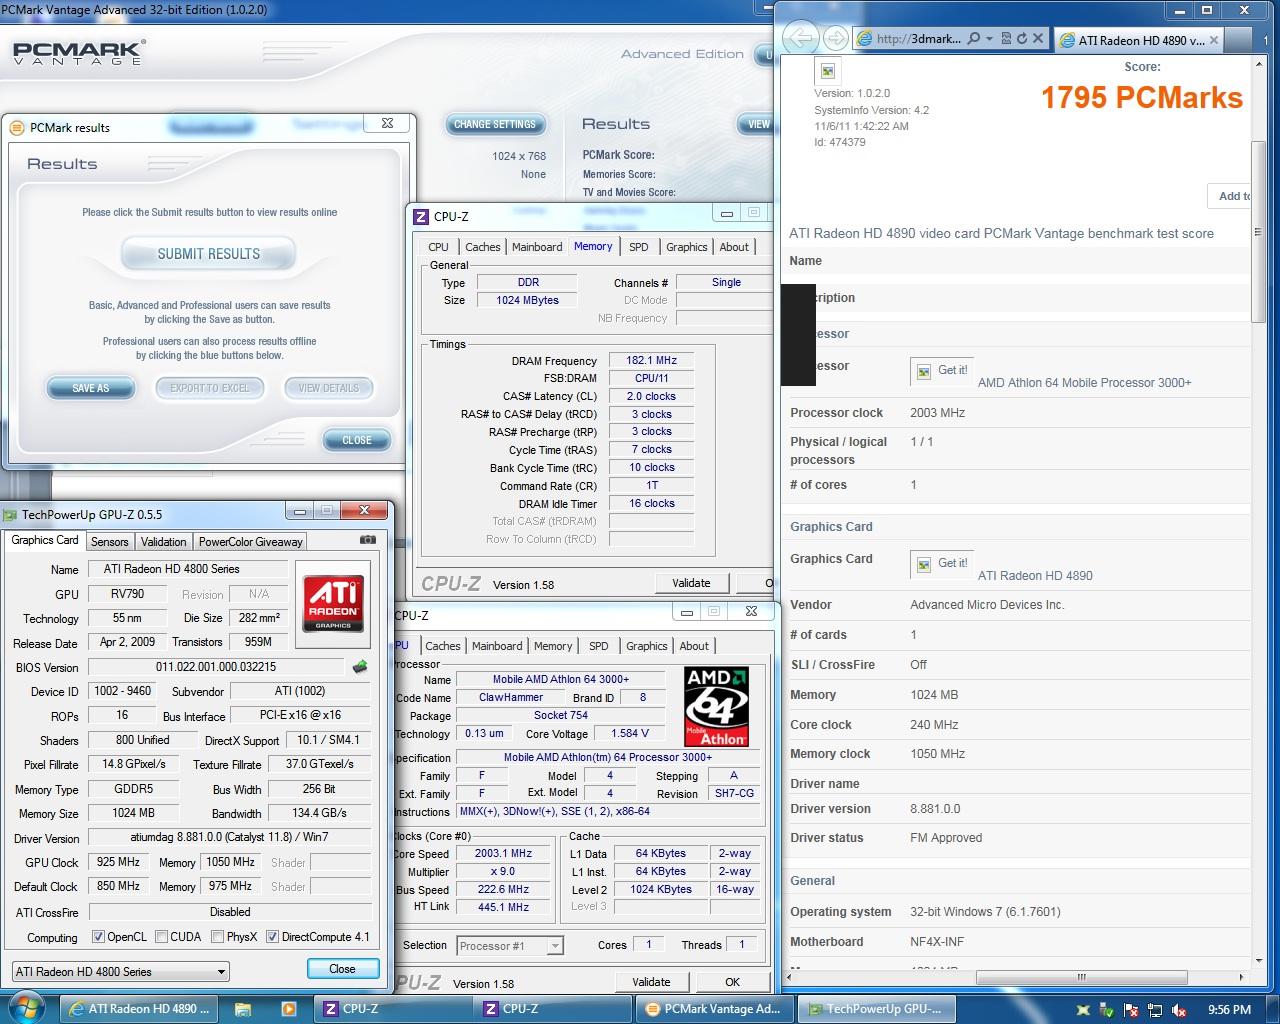Click the Close button in GPU-Z

click(342, 969)
